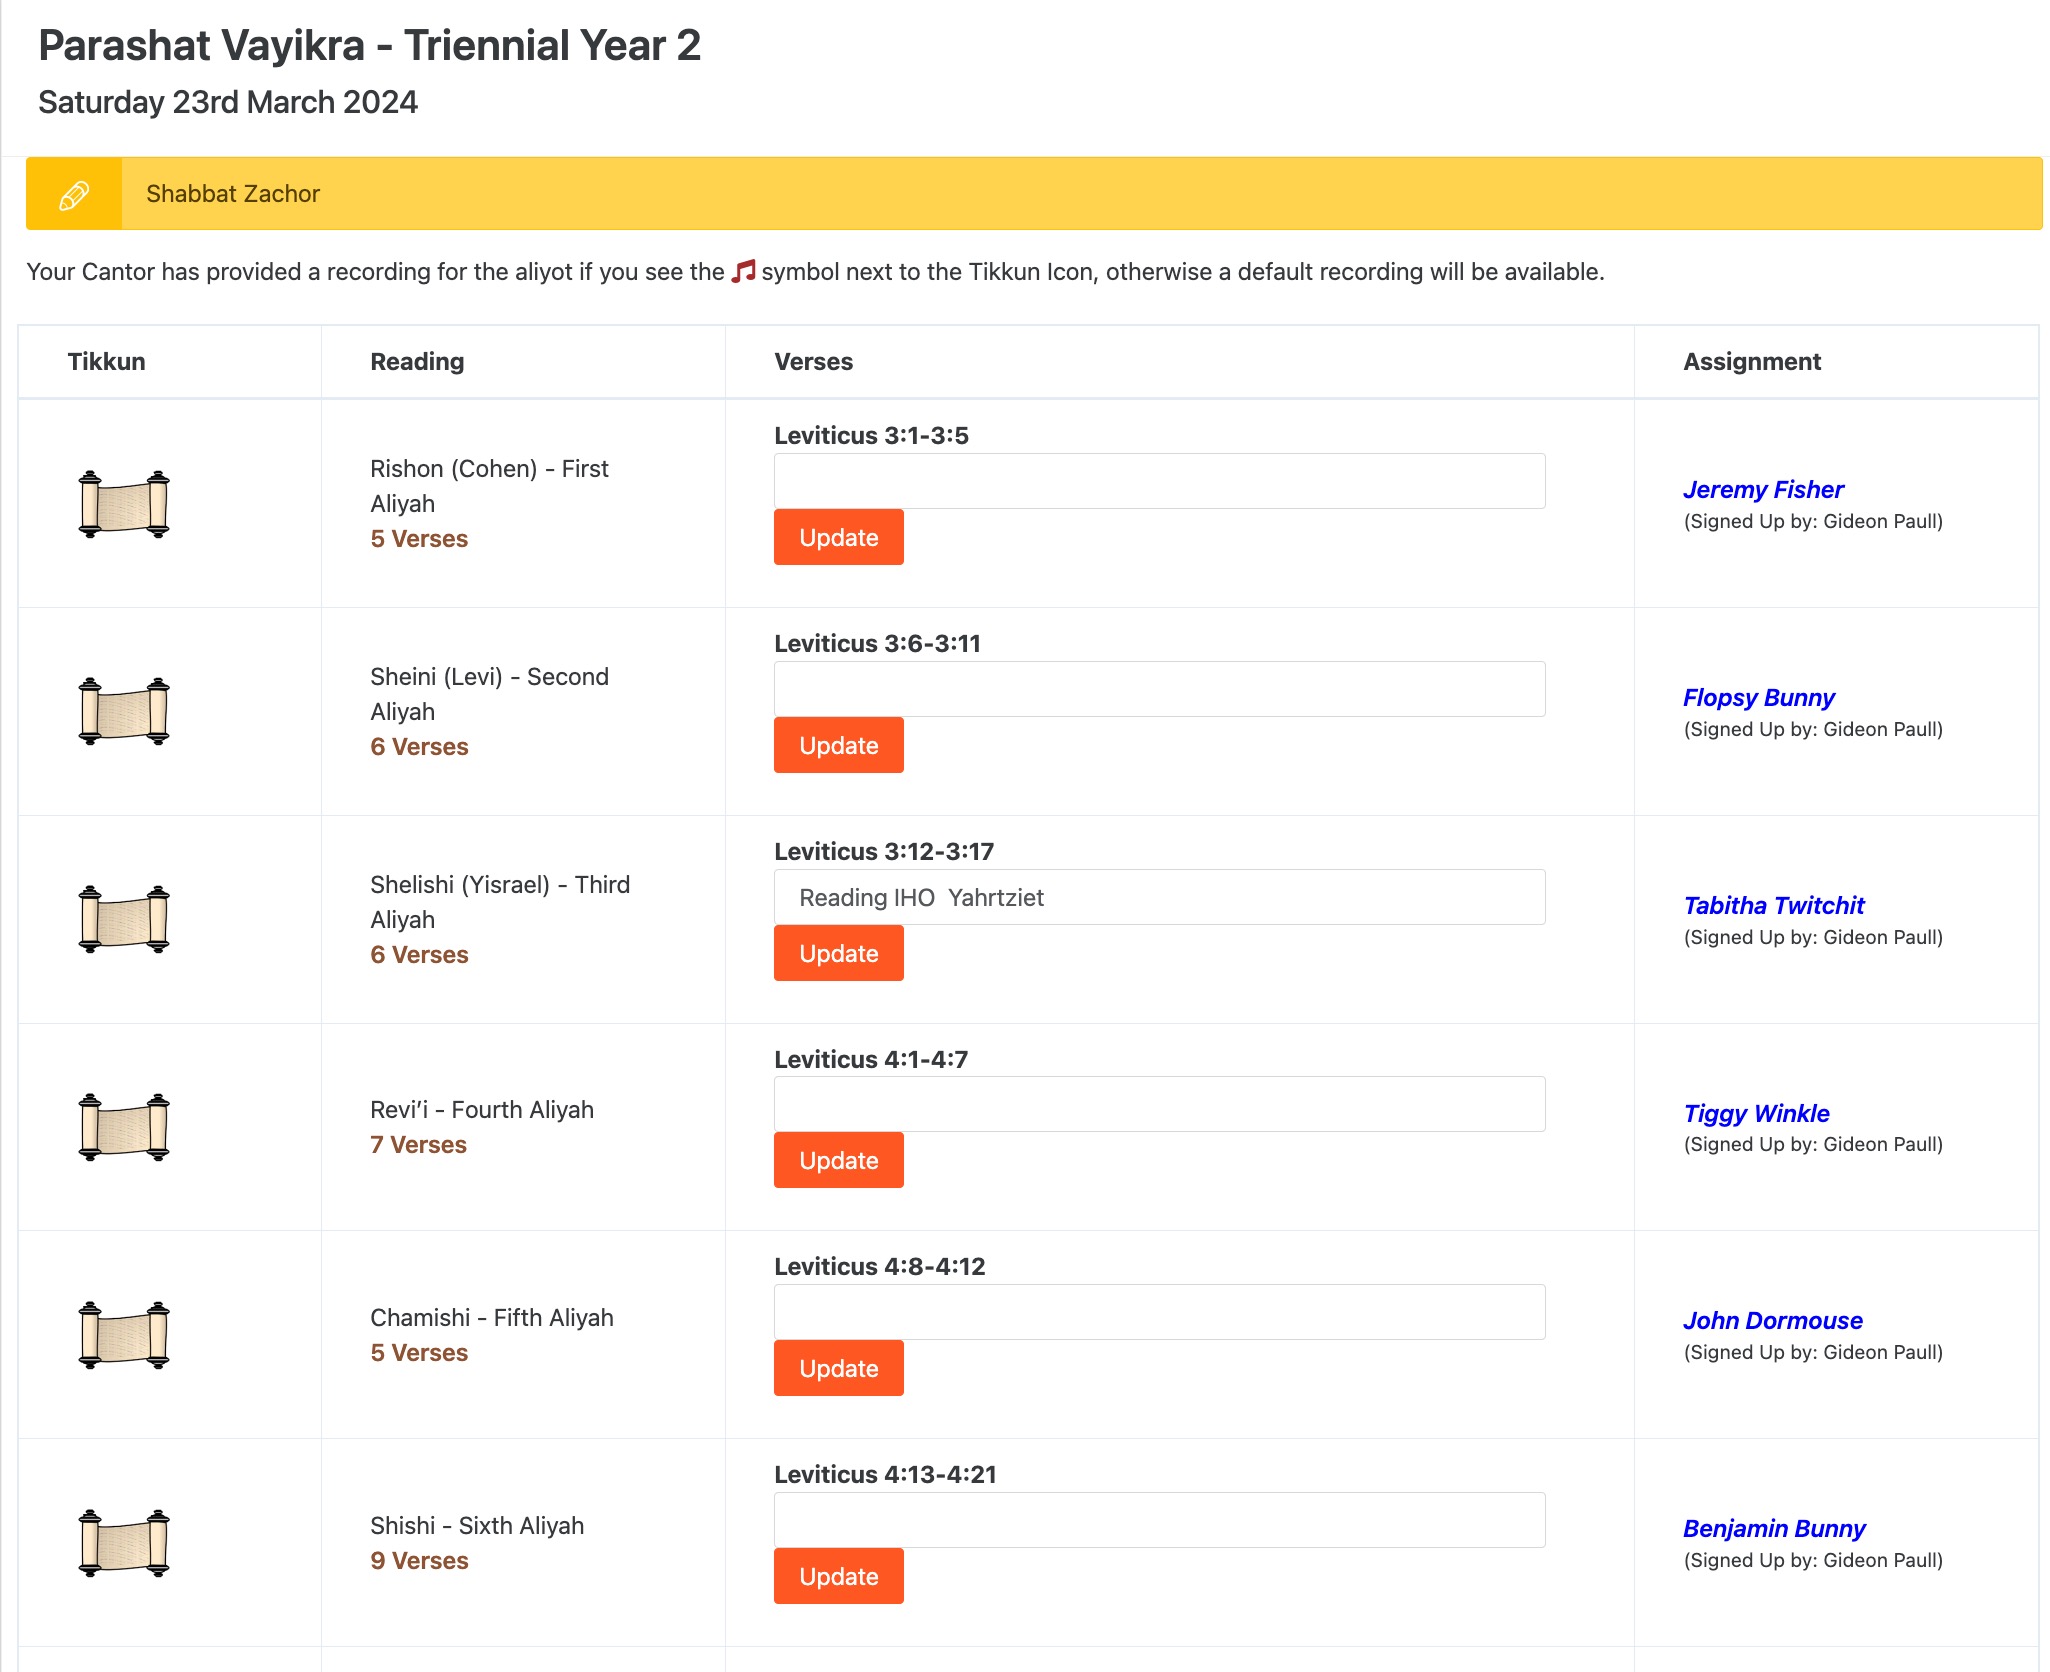The height and width of the screenshot is (1672, 2050).
Task: Open the Tikkun scroll for Shishi
Action: point(124,1541)
